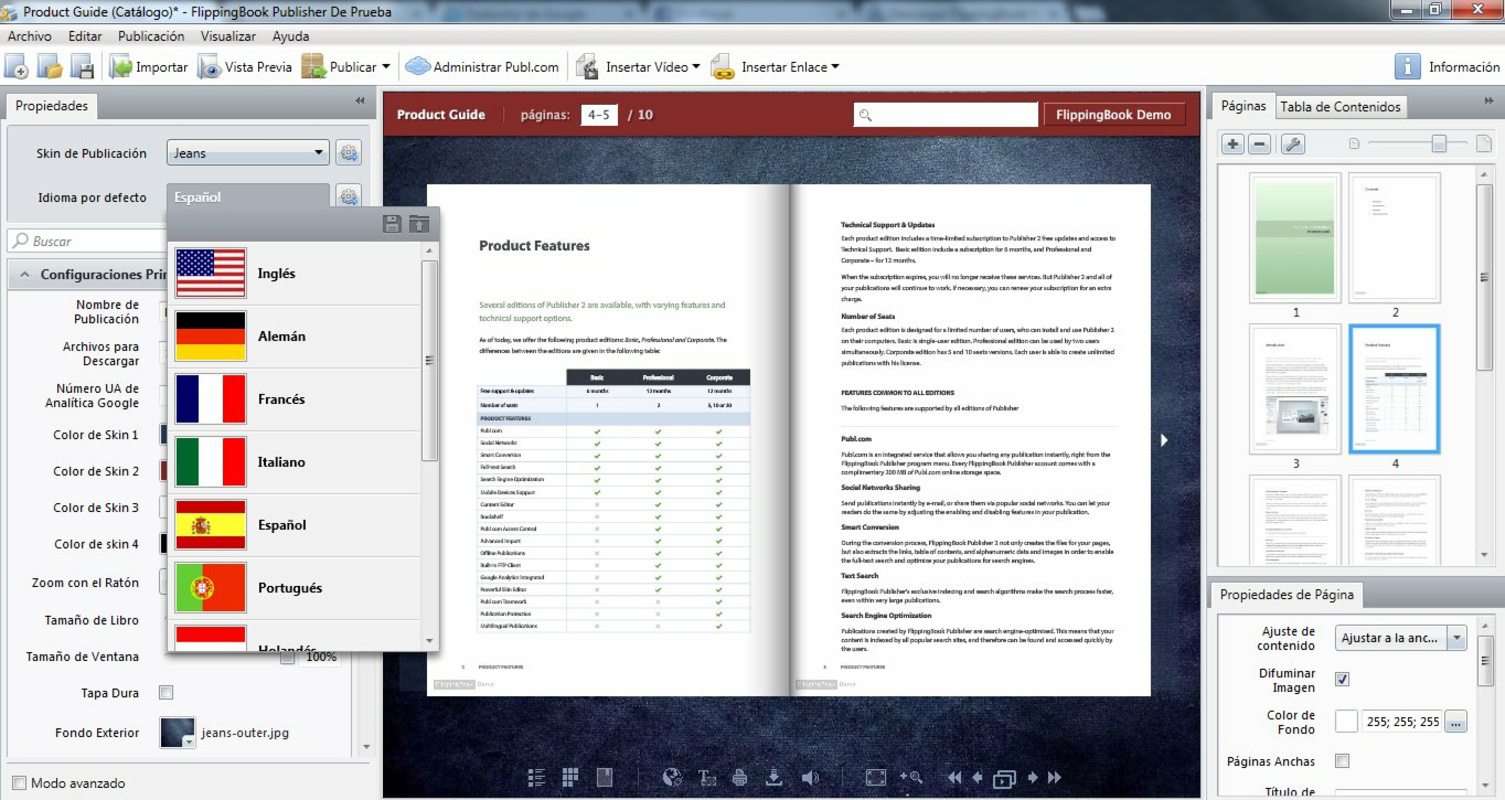Screen dimensions: 1505x800
Task: Click text select icon in viewer bar
Action: click(x=707, y=777)
